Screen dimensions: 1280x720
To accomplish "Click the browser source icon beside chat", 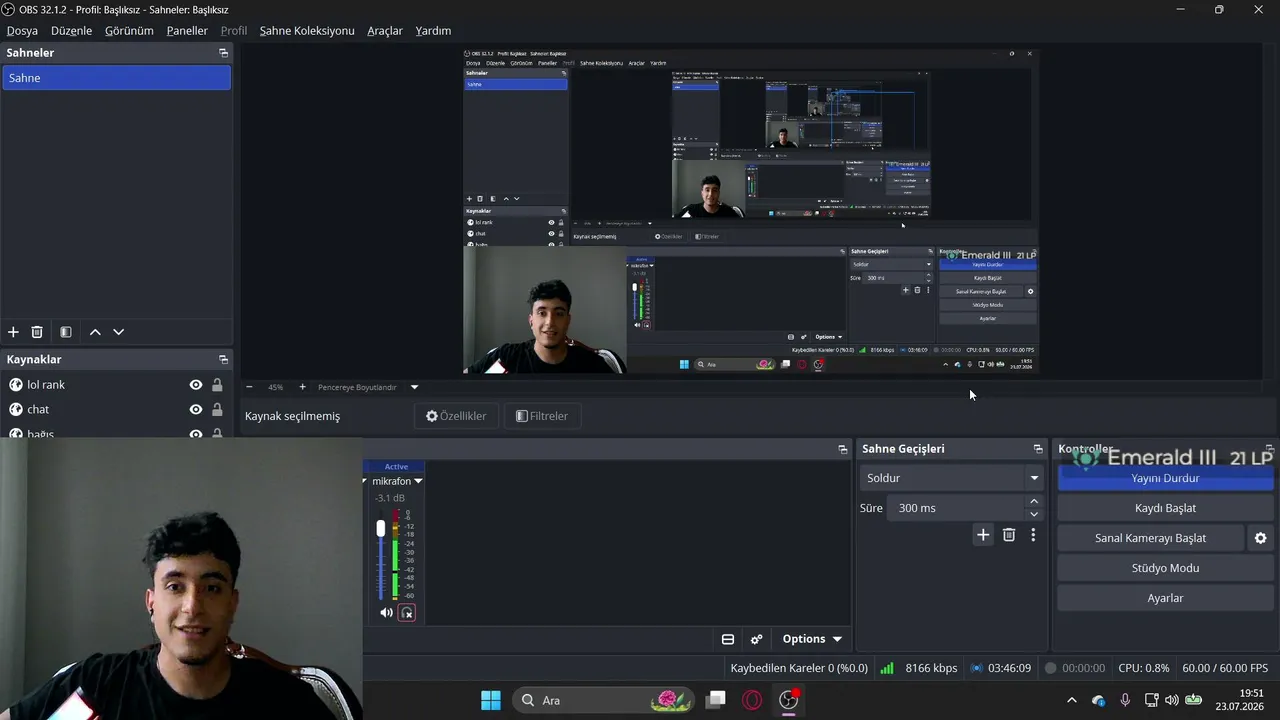I will (x=16, y=409).
